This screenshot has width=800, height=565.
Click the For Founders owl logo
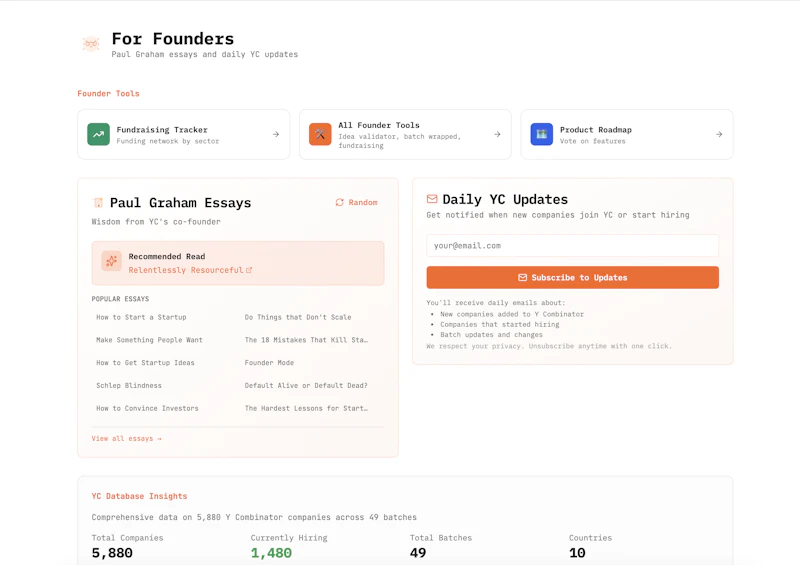(91, 44)
